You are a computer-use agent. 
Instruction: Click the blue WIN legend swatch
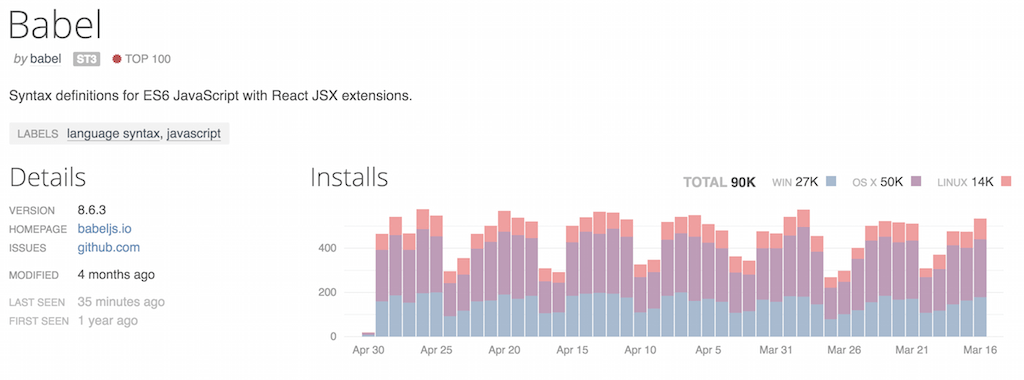831,182
